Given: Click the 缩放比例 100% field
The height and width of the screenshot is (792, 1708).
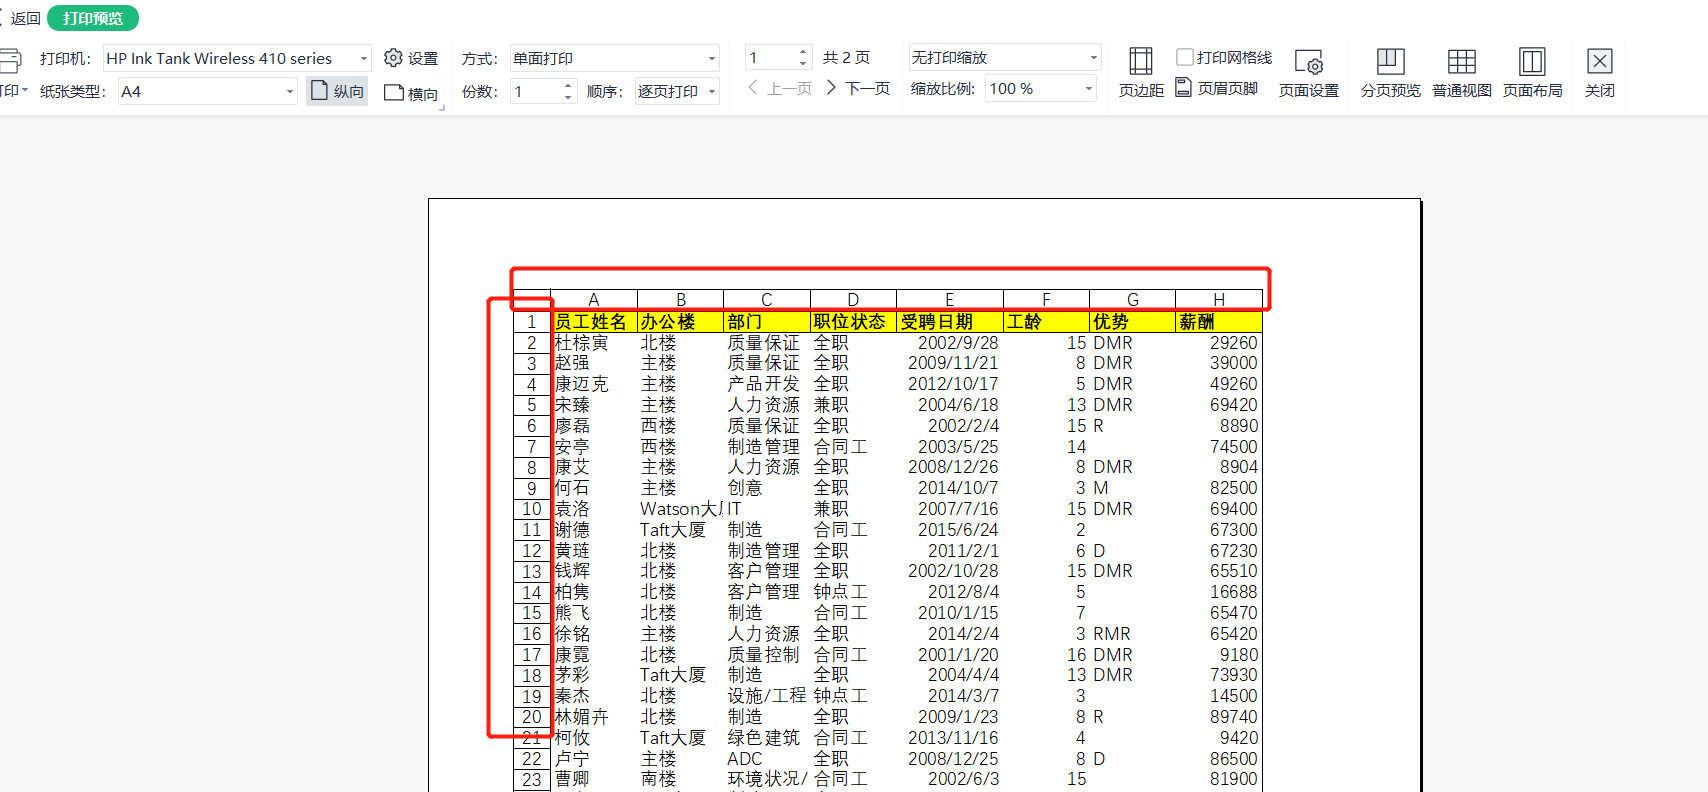Looking at the screenshot, I should coord(1032,89).
